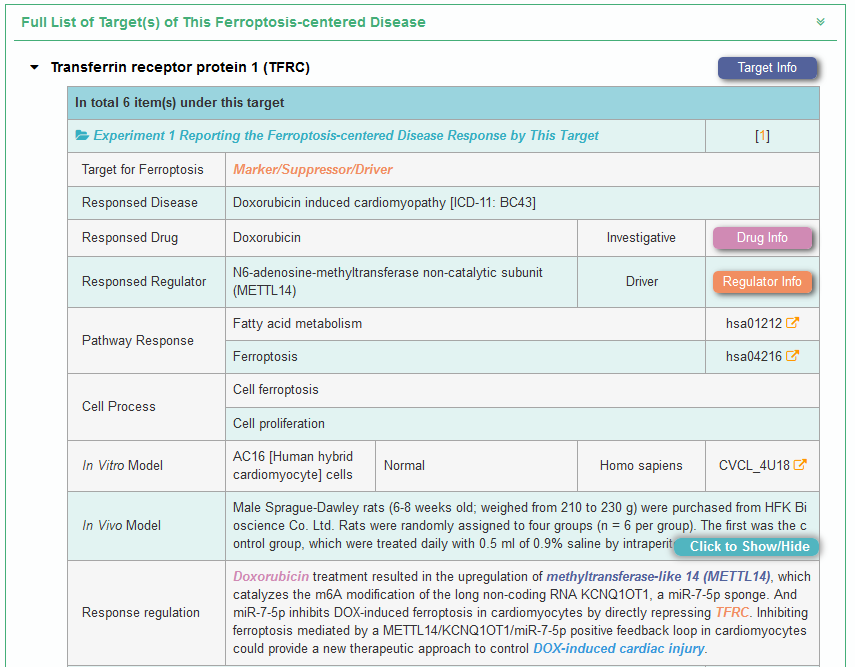855x667 pixels.
Task: Collapse the Full List of Targets section
Action: 820,22
